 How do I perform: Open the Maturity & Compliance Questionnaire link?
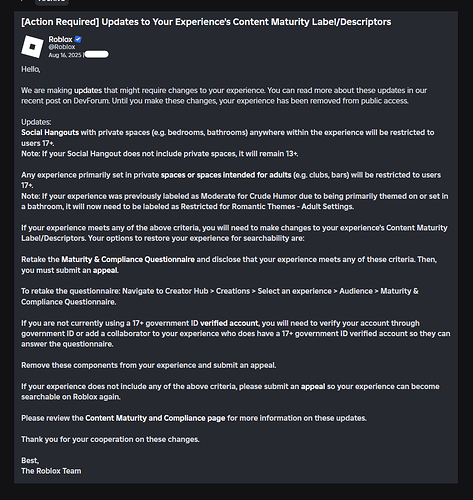click(128, 260)
